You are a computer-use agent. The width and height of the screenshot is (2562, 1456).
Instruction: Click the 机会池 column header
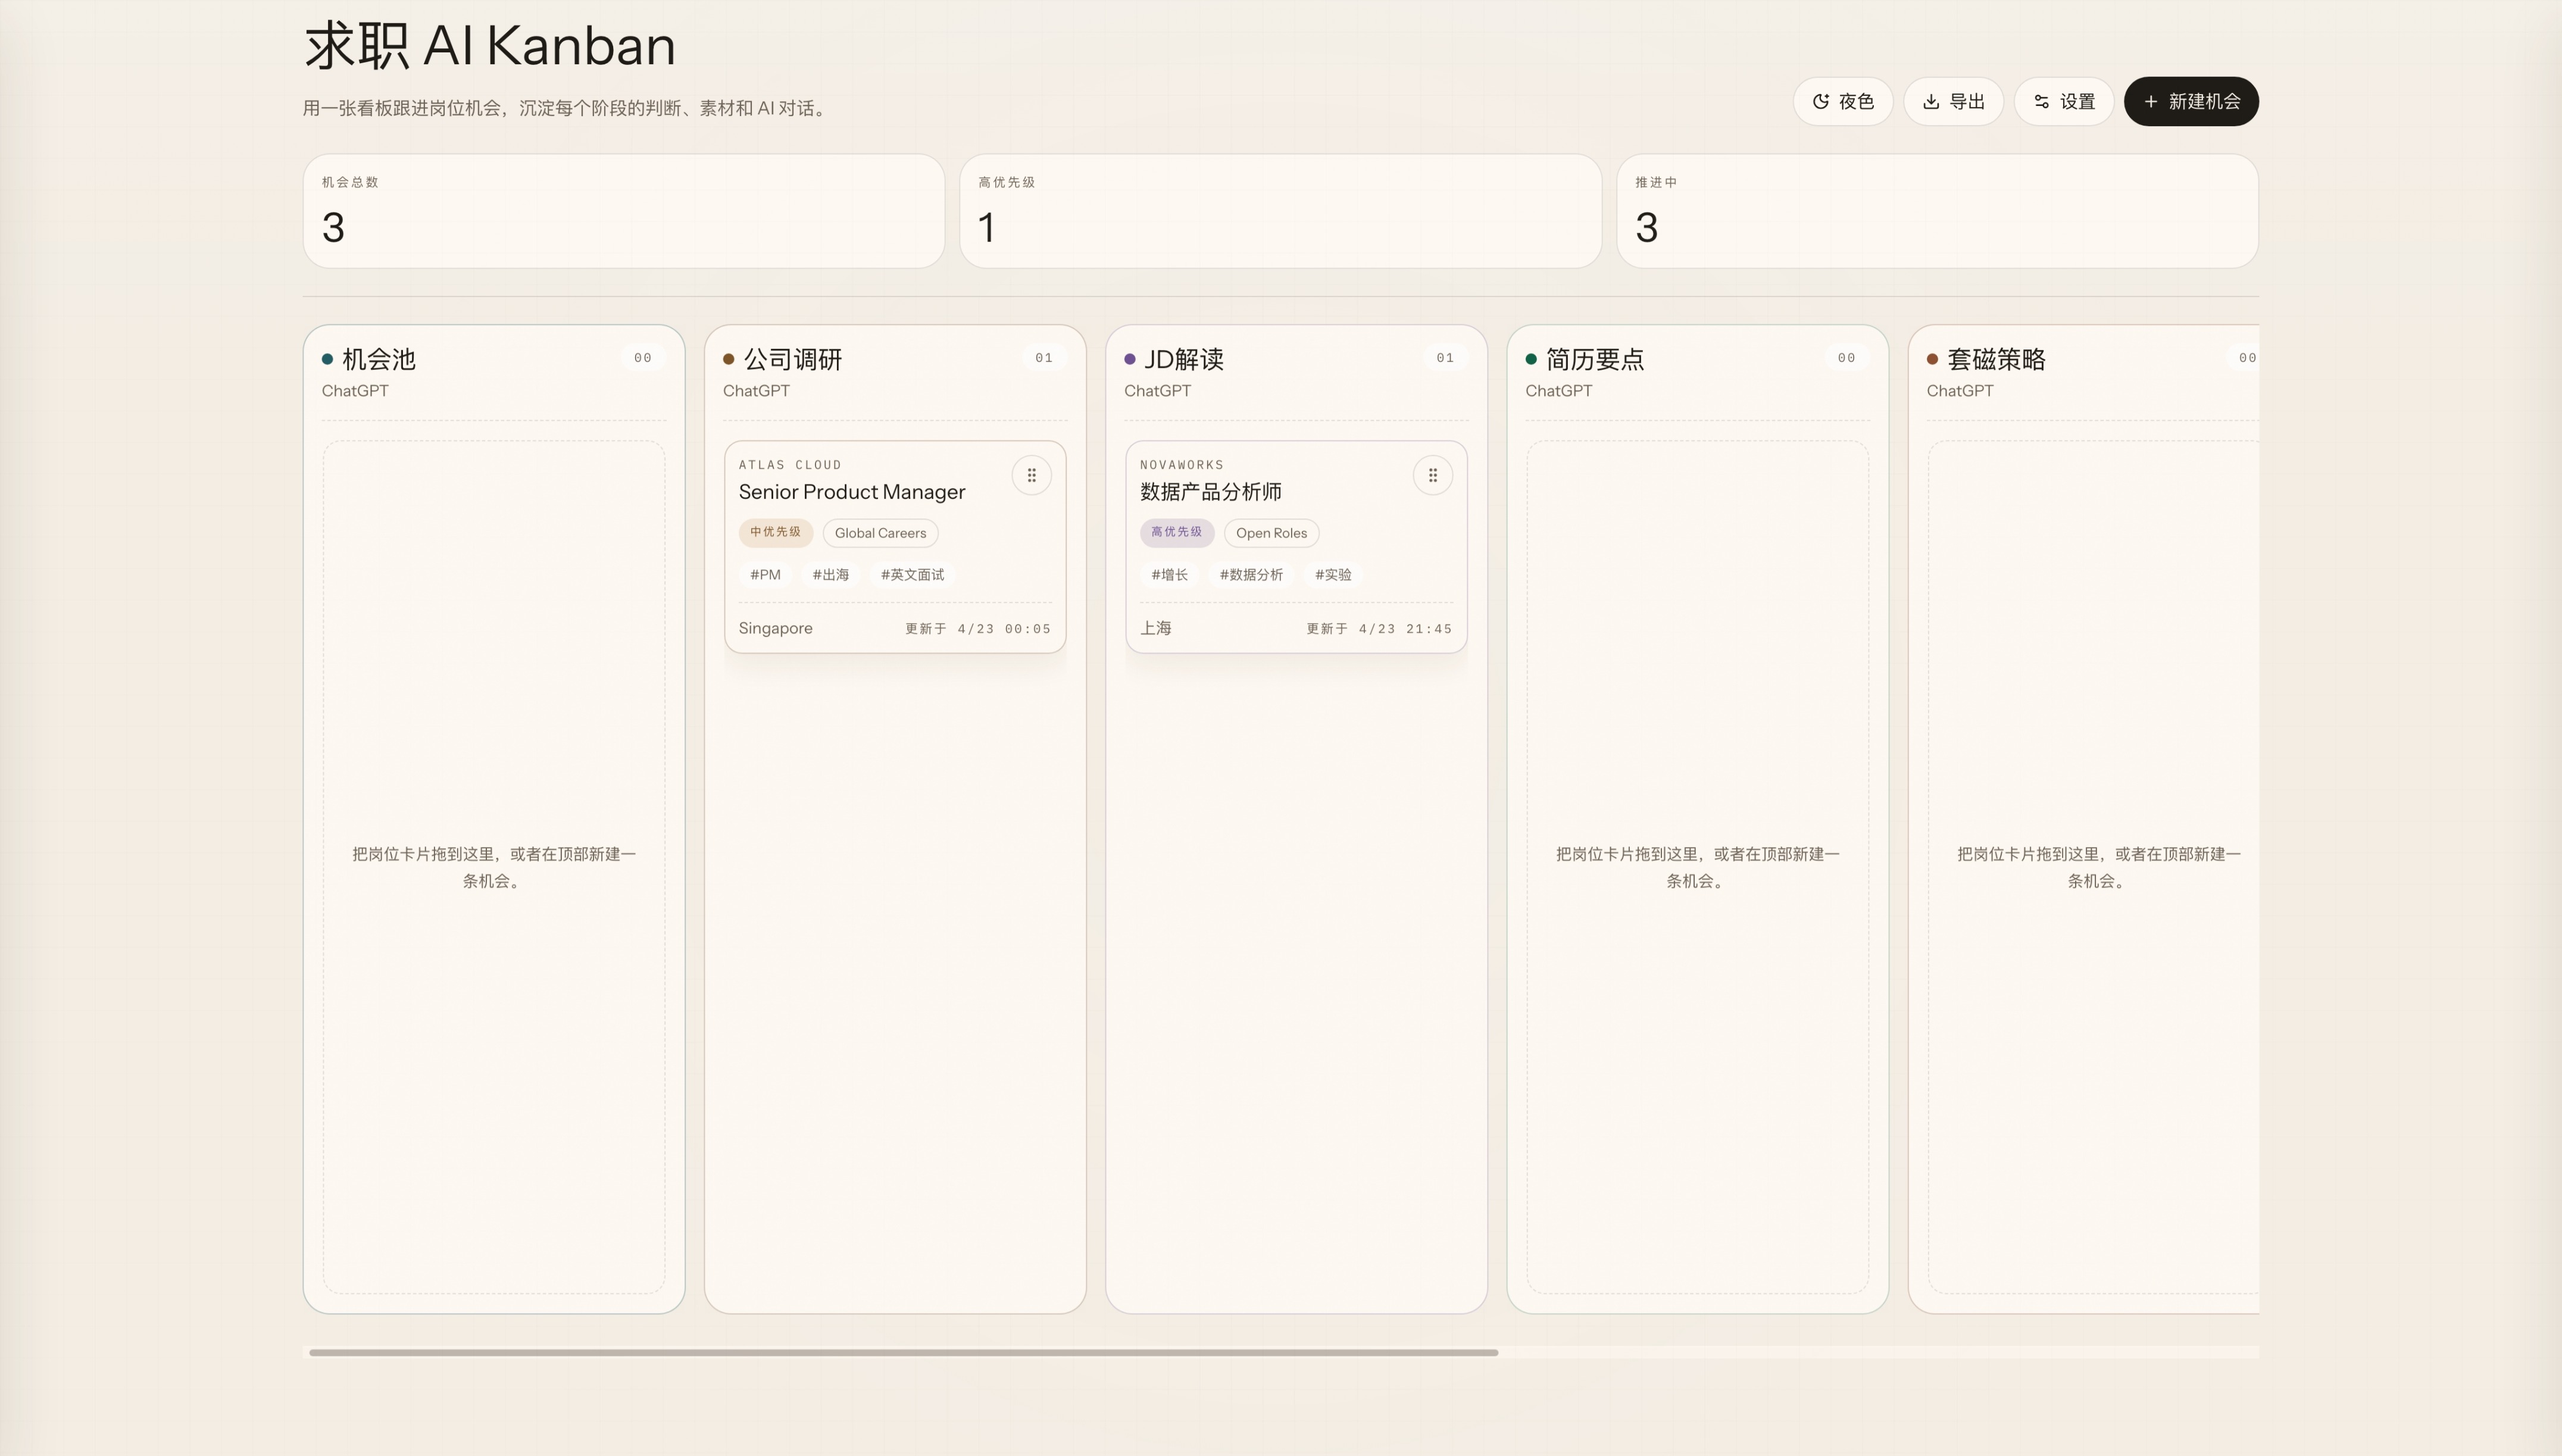pyautogui.click(x=379, y=359)
